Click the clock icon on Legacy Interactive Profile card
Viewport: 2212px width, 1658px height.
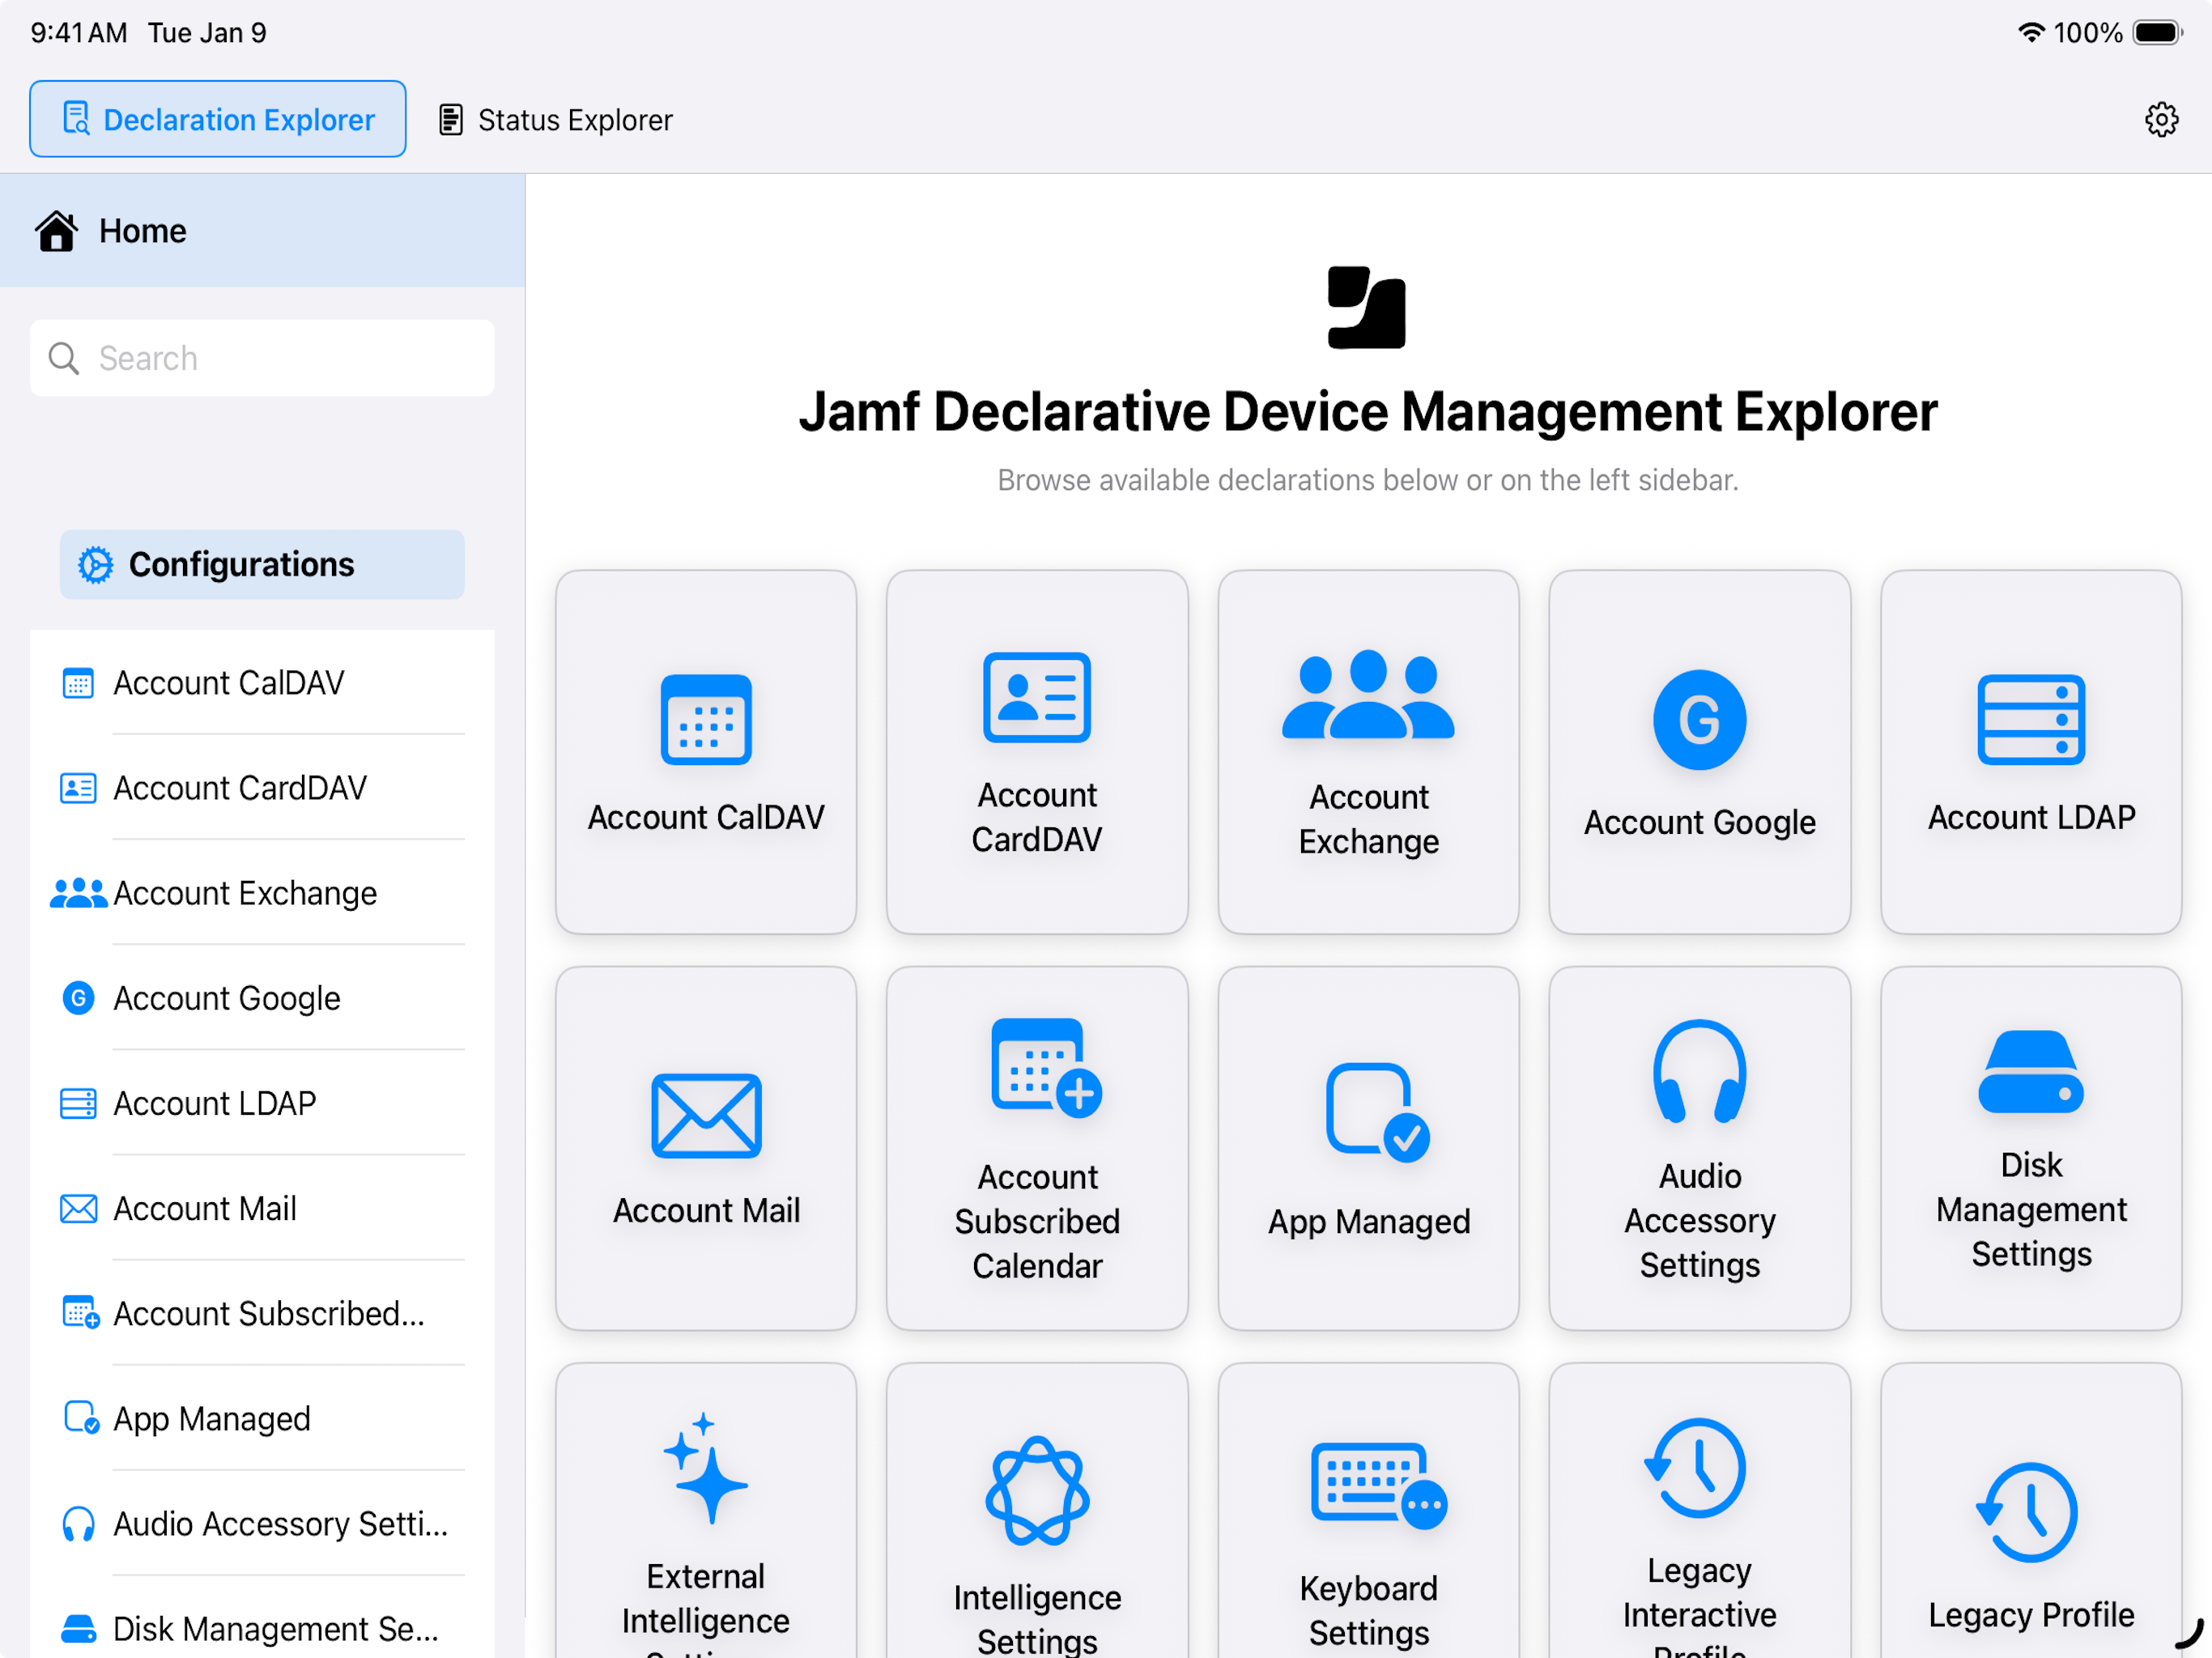point(1695,1468)
